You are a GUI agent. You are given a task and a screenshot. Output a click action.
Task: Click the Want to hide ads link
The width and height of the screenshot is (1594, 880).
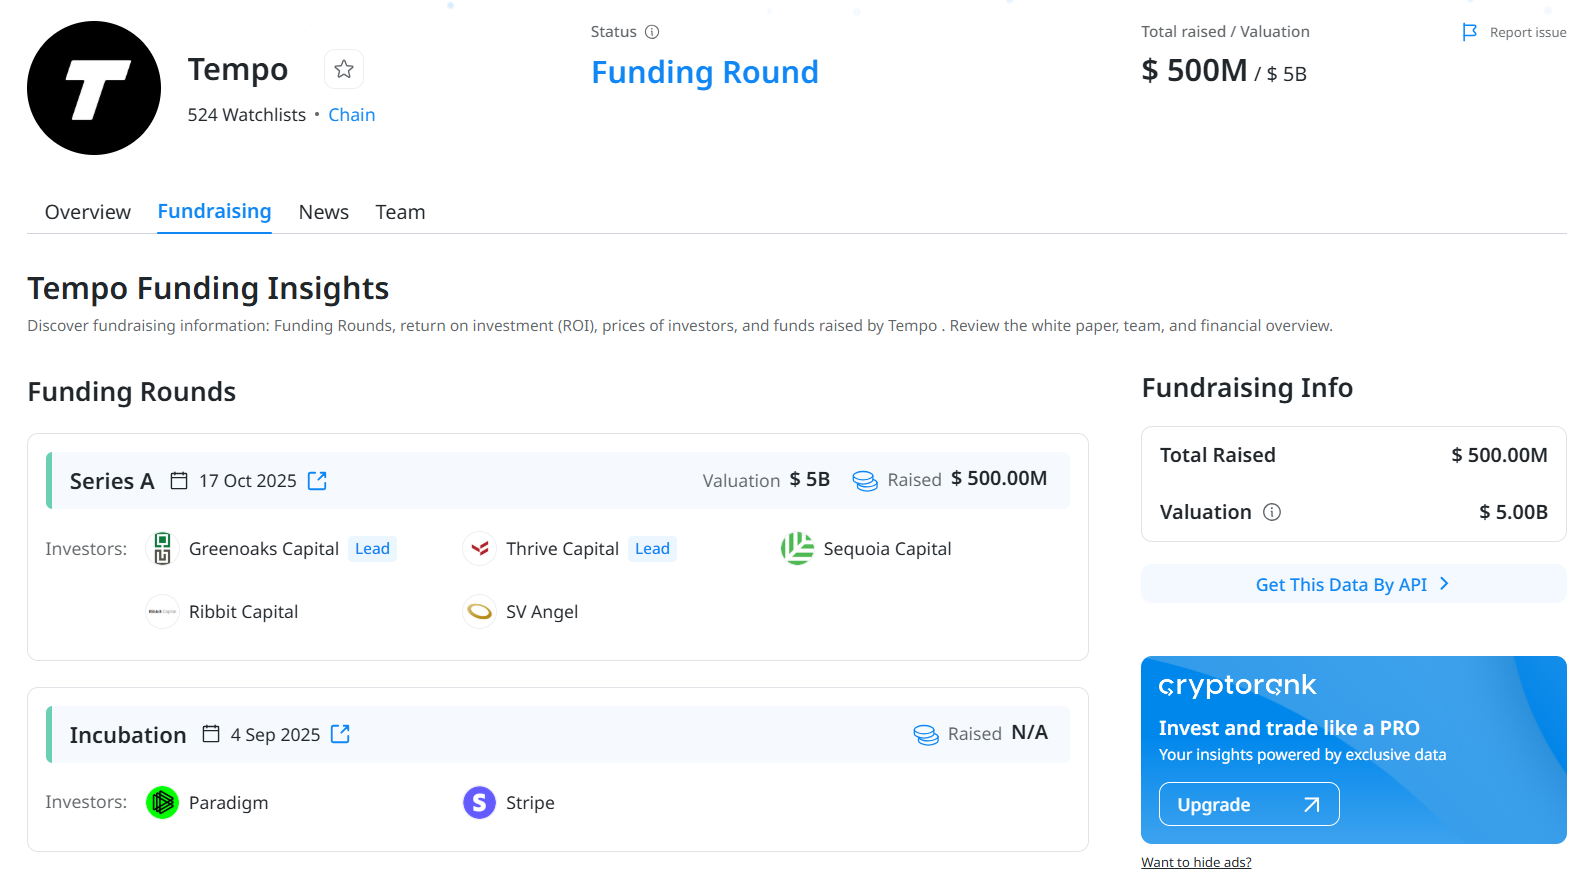(x=1196, y=861)
